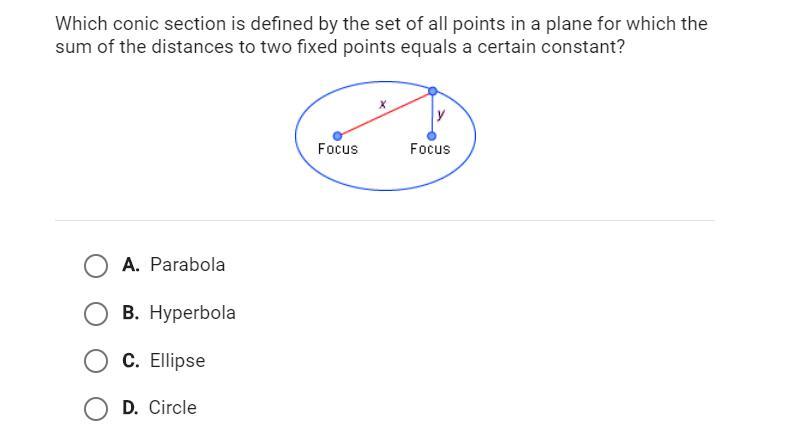The height and width of the screenshot is (437, 811).
Task: Pick the Circle radio button
Action: tap(96, 409)
